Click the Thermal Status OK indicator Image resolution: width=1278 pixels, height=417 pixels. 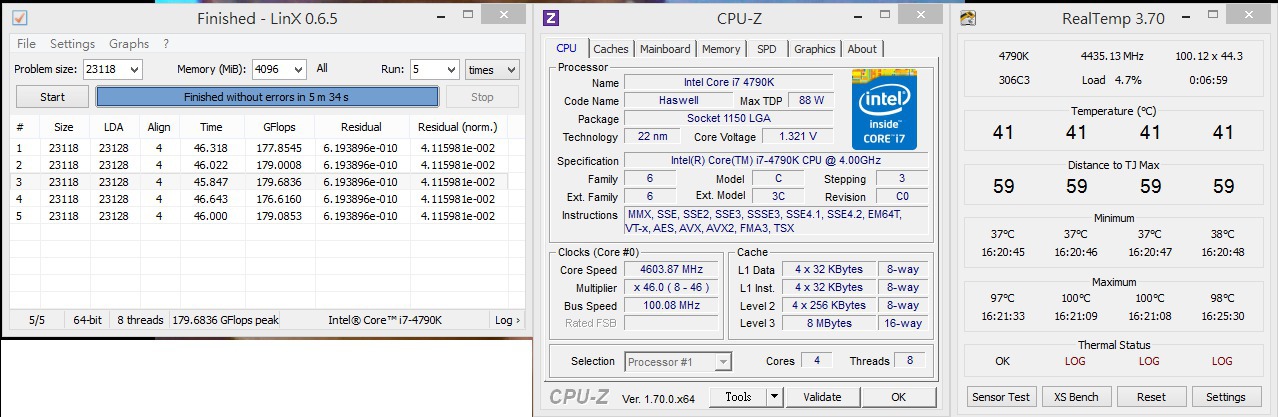[1003, 361]
